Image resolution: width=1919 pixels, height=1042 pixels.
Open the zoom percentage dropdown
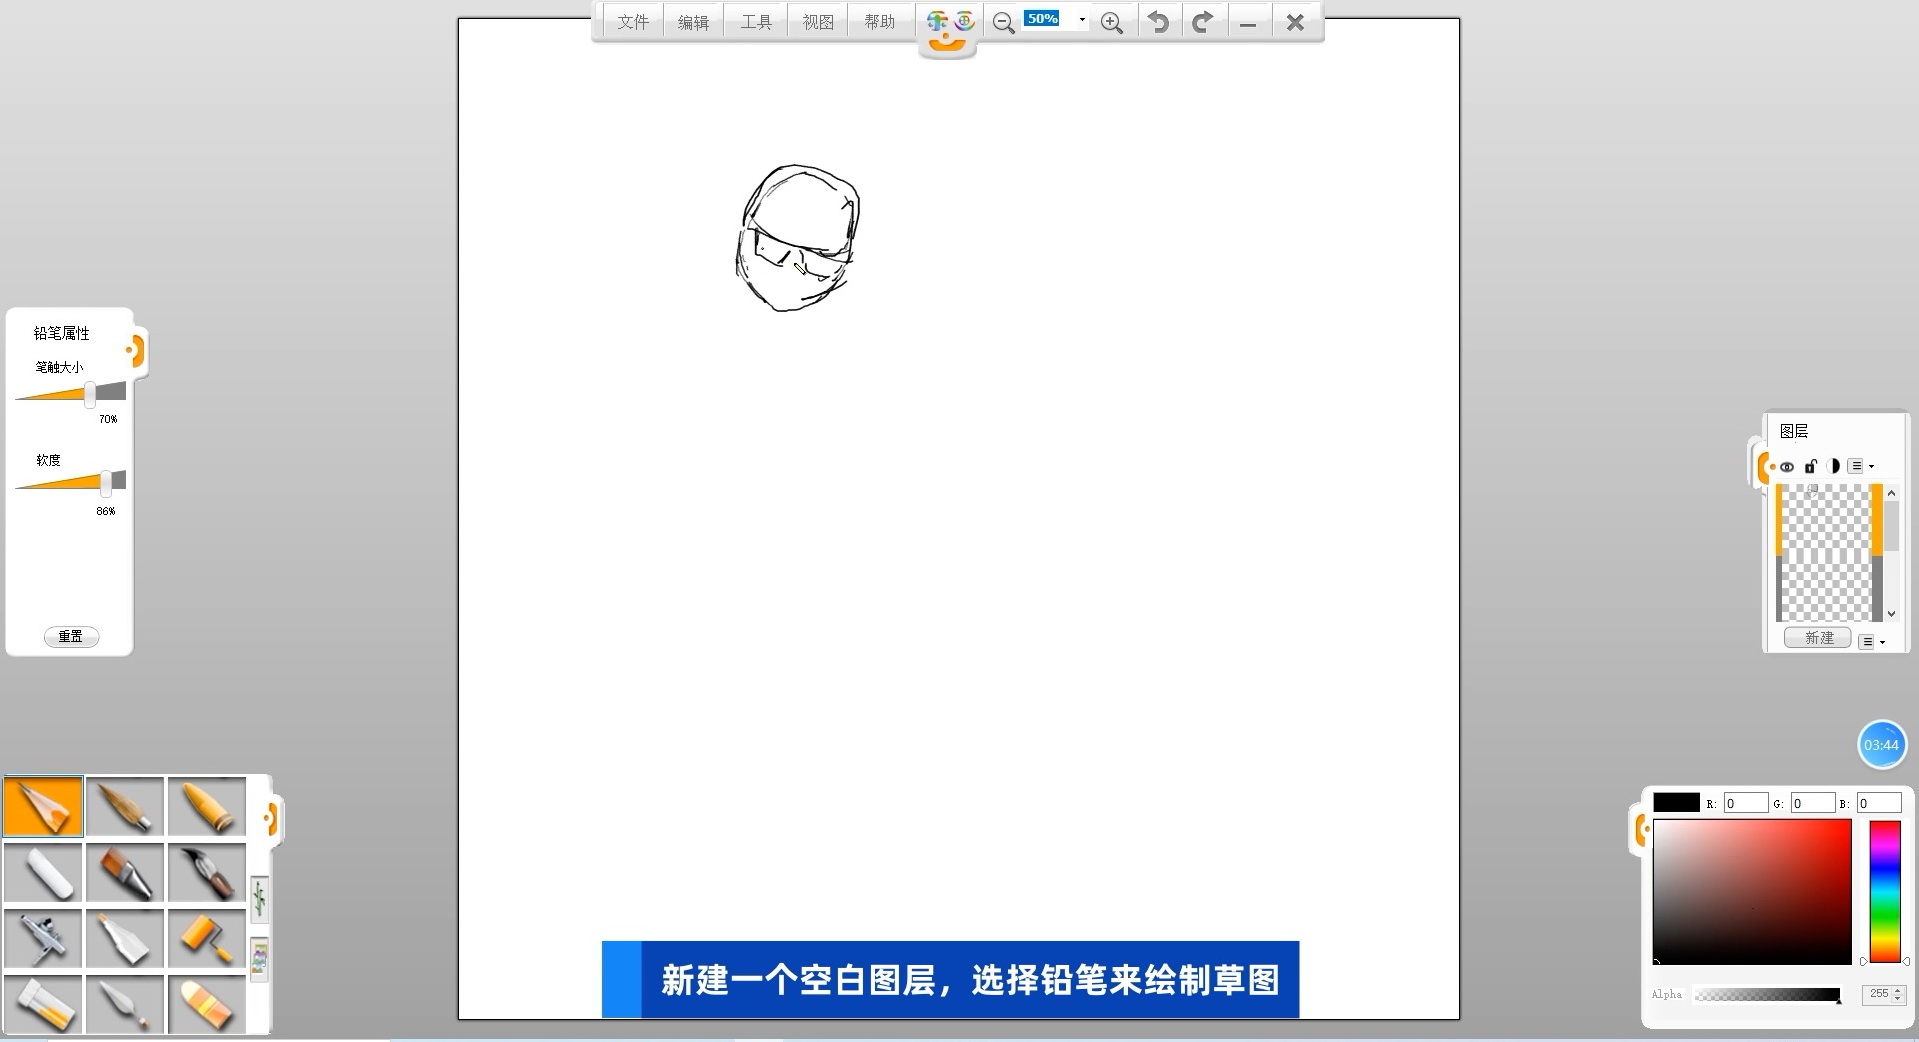tap(1082, 20)
